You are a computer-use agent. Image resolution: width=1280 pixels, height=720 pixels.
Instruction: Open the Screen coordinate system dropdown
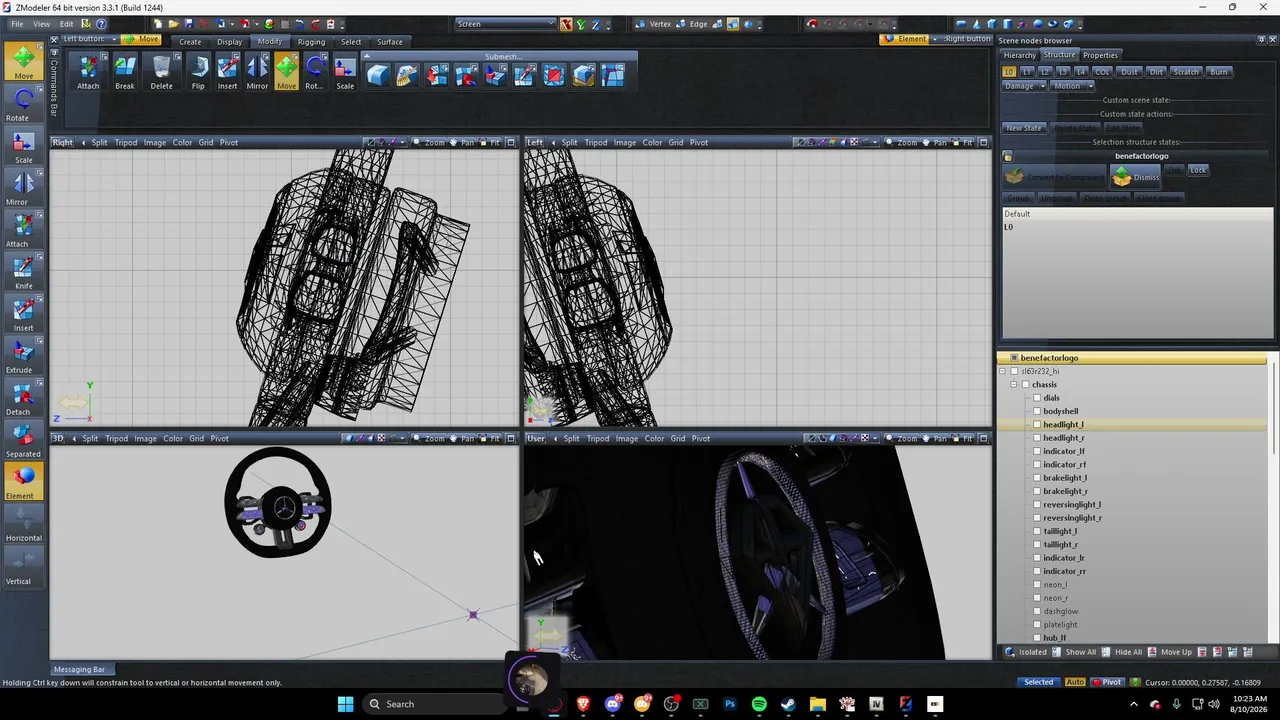(x=506, y=24)
